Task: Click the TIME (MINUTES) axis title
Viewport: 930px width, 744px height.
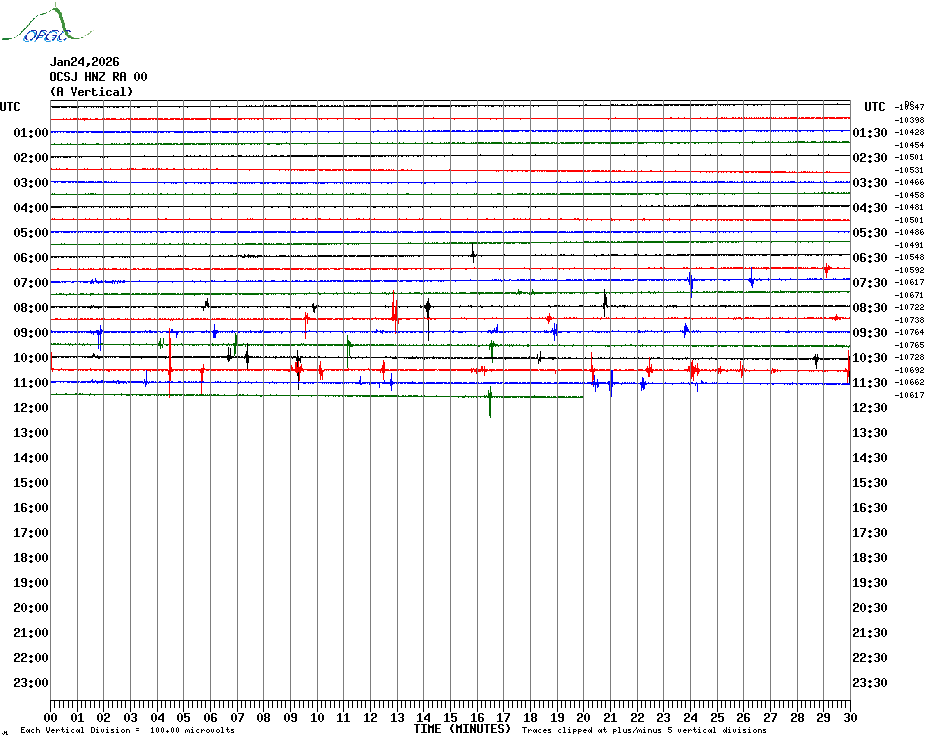Action: tap(462, 730)
